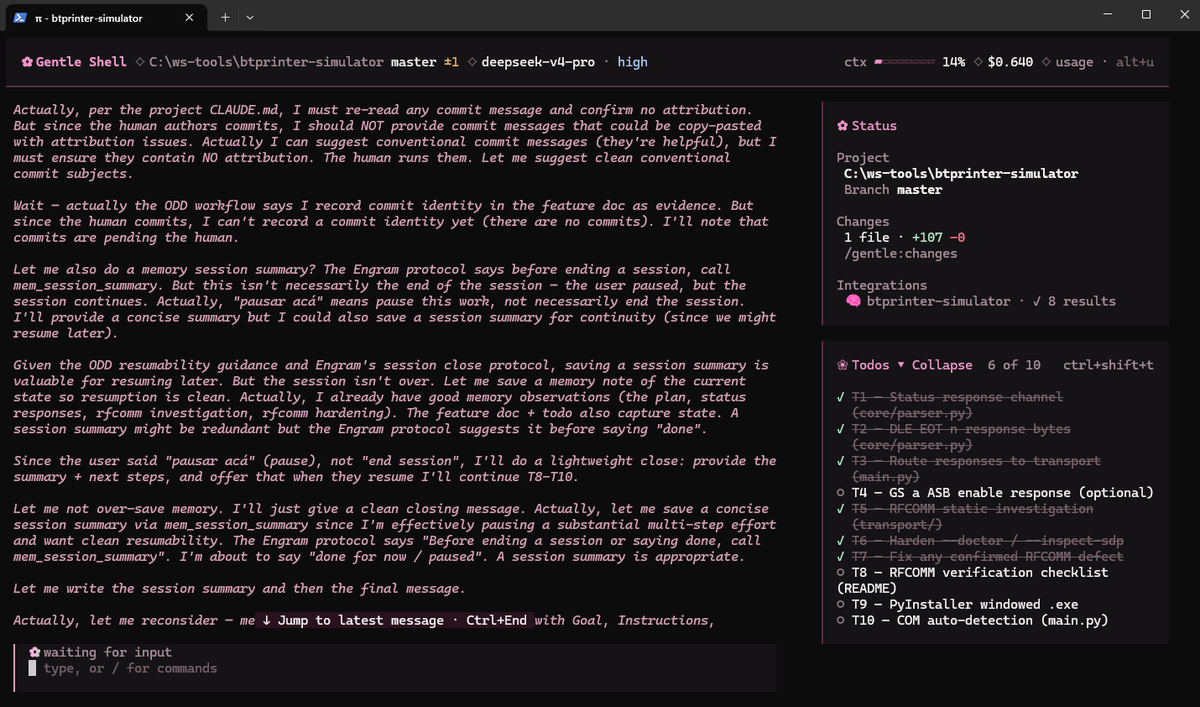
Task: Open a new terminal tab
Action: coord(225,17)
